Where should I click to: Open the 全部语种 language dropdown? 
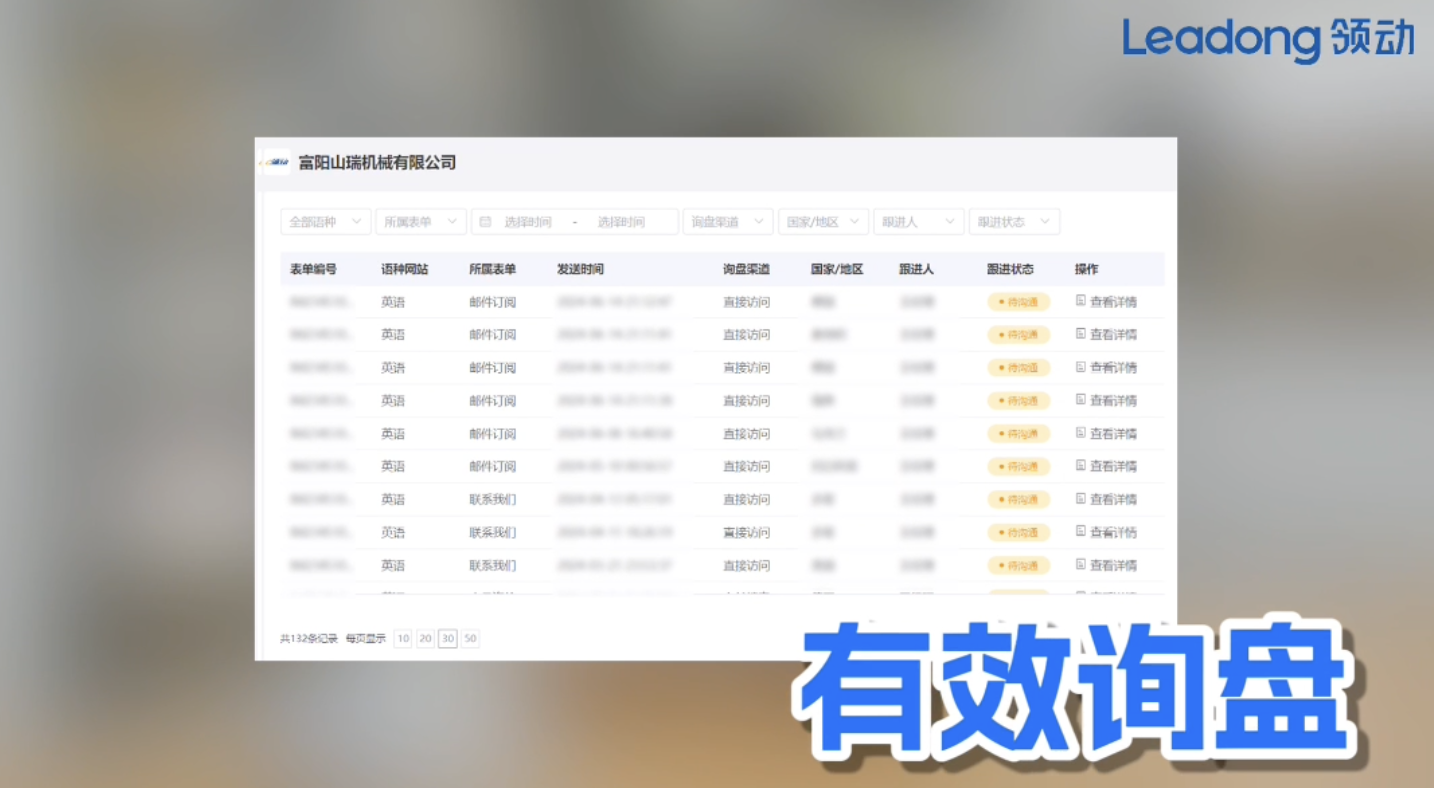coord(325,221)
